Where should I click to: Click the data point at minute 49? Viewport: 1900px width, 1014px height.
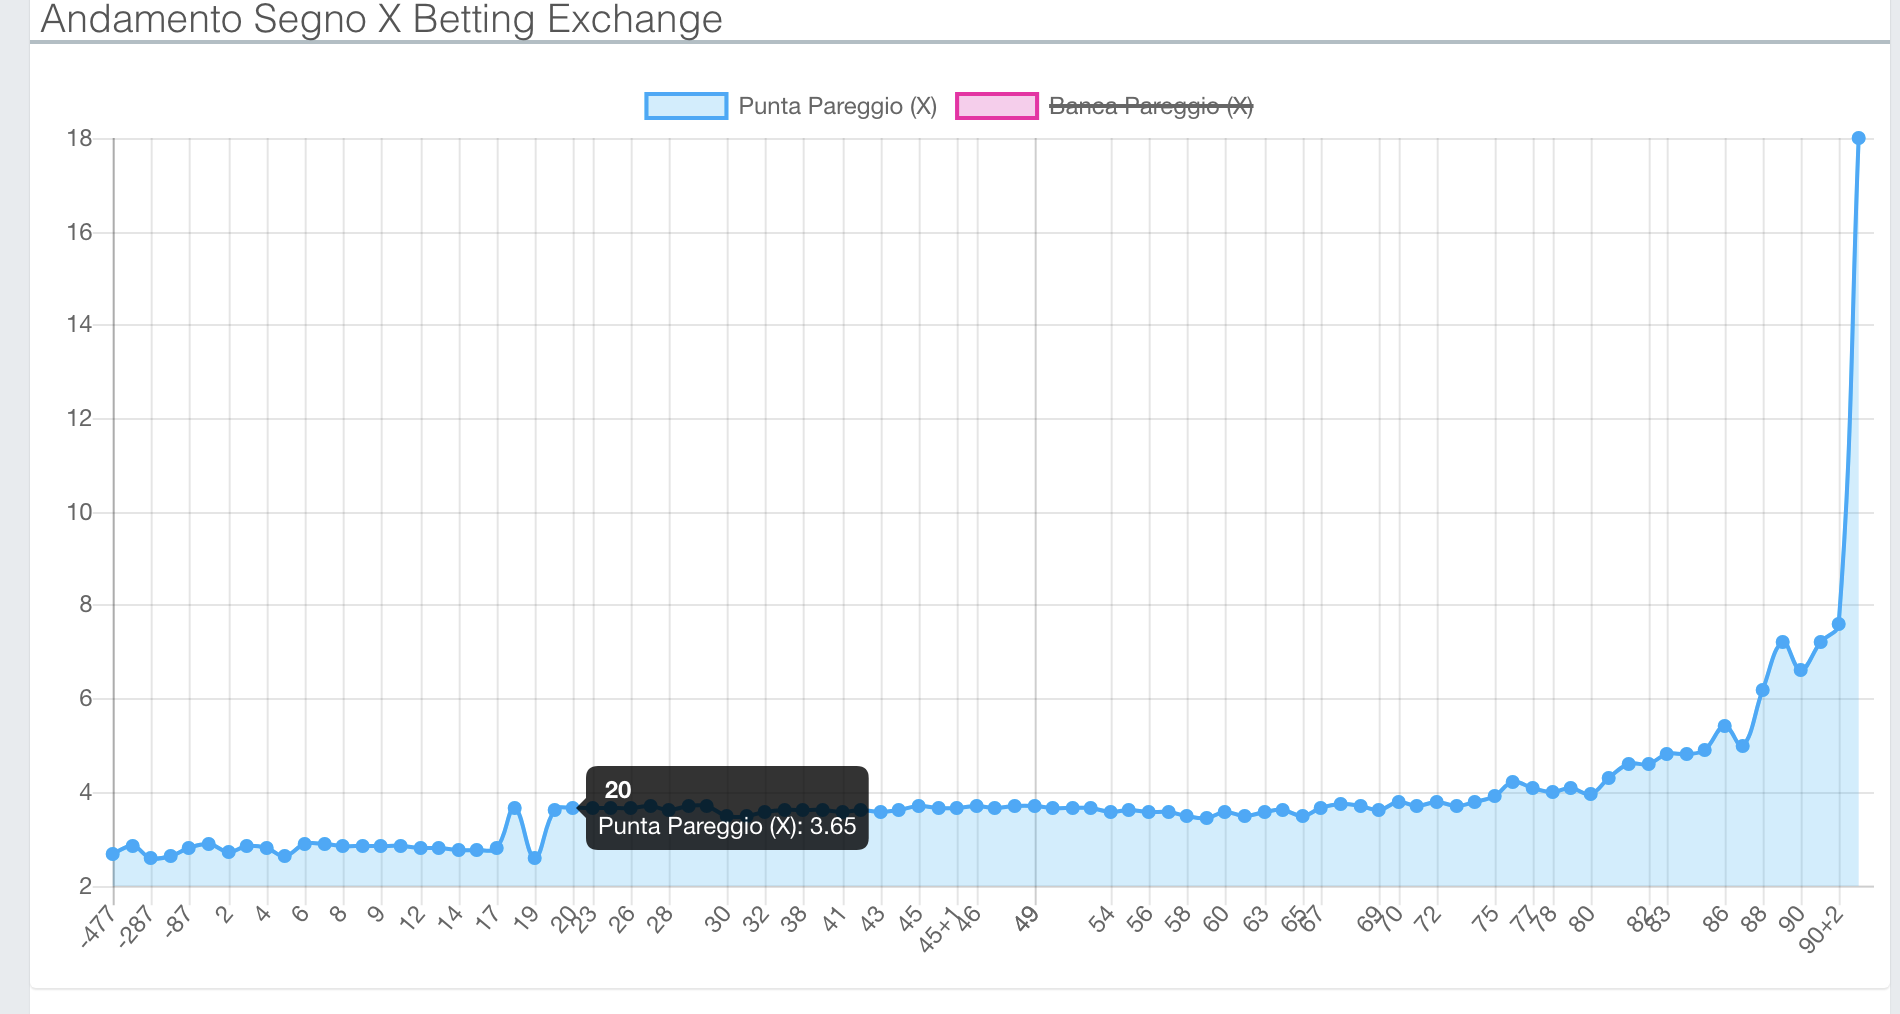pyautogui.click(x=1035, y=806)
